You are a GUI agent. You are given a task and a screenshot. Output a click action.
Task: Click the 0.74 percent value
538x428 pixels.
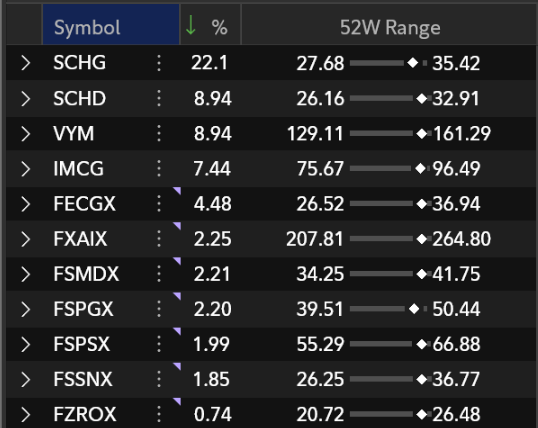coord(212,415)
